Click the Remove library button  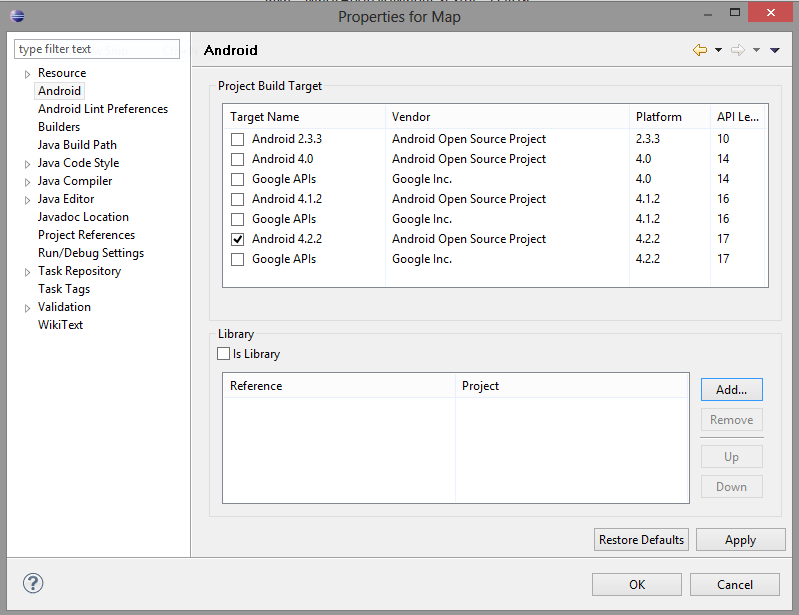(731, 420)
